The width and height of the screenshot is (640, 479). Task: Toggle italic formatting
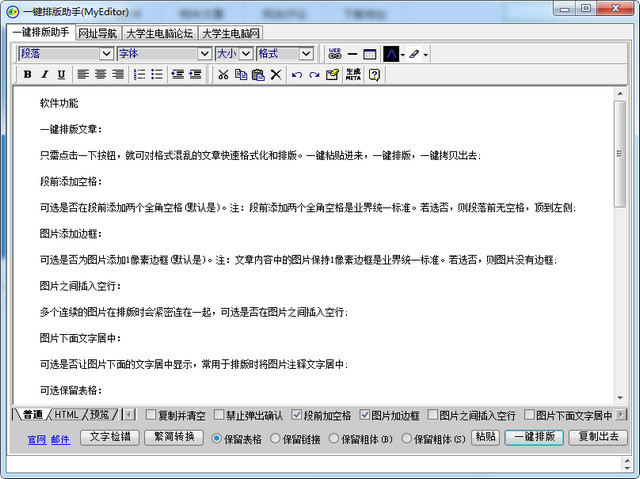point(44,74)
